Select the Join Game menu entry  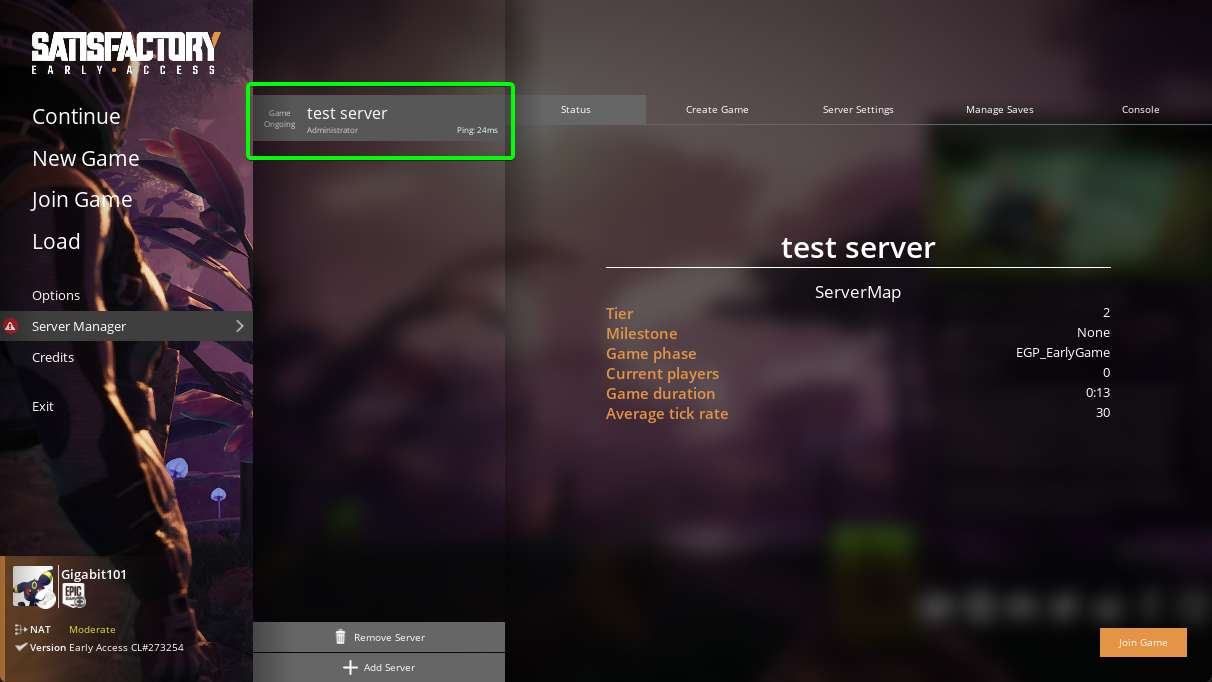(82, 200)
